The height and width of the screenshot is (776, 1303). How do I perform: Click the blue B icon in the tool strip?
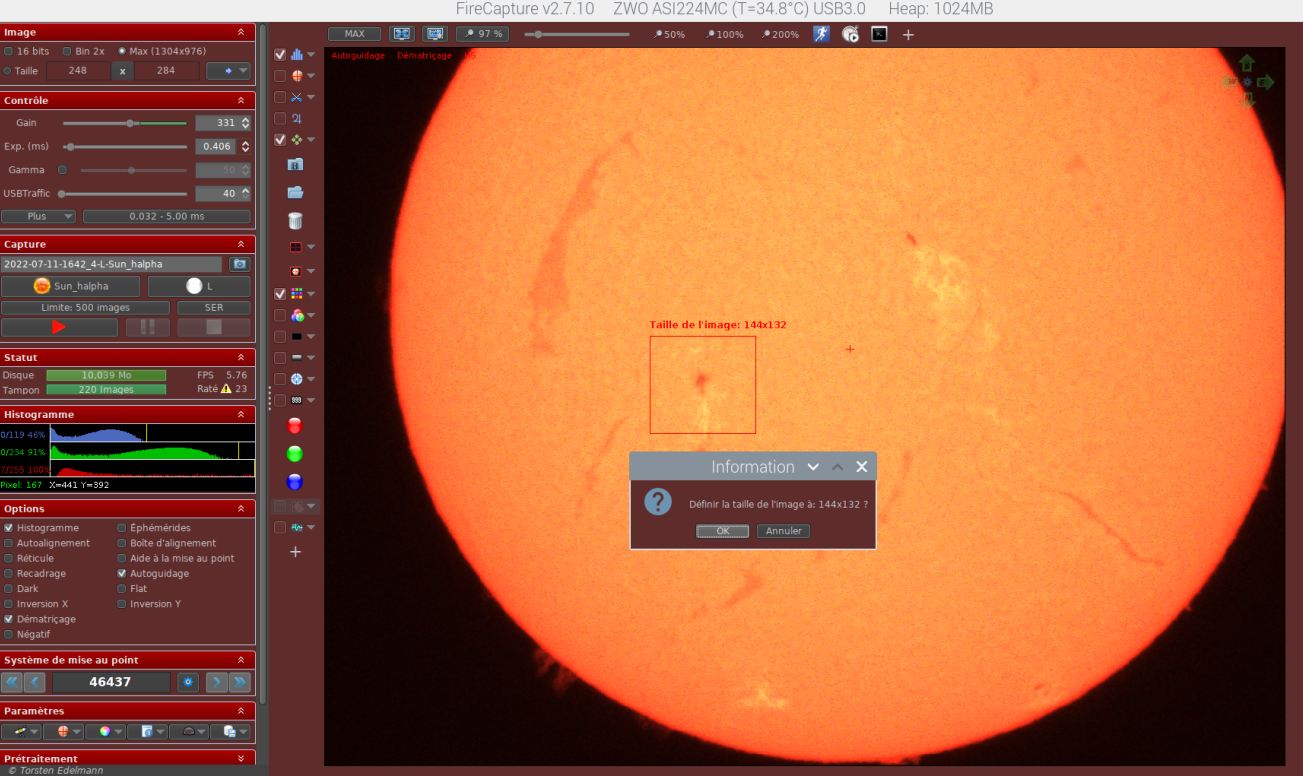tap(296, 164)
